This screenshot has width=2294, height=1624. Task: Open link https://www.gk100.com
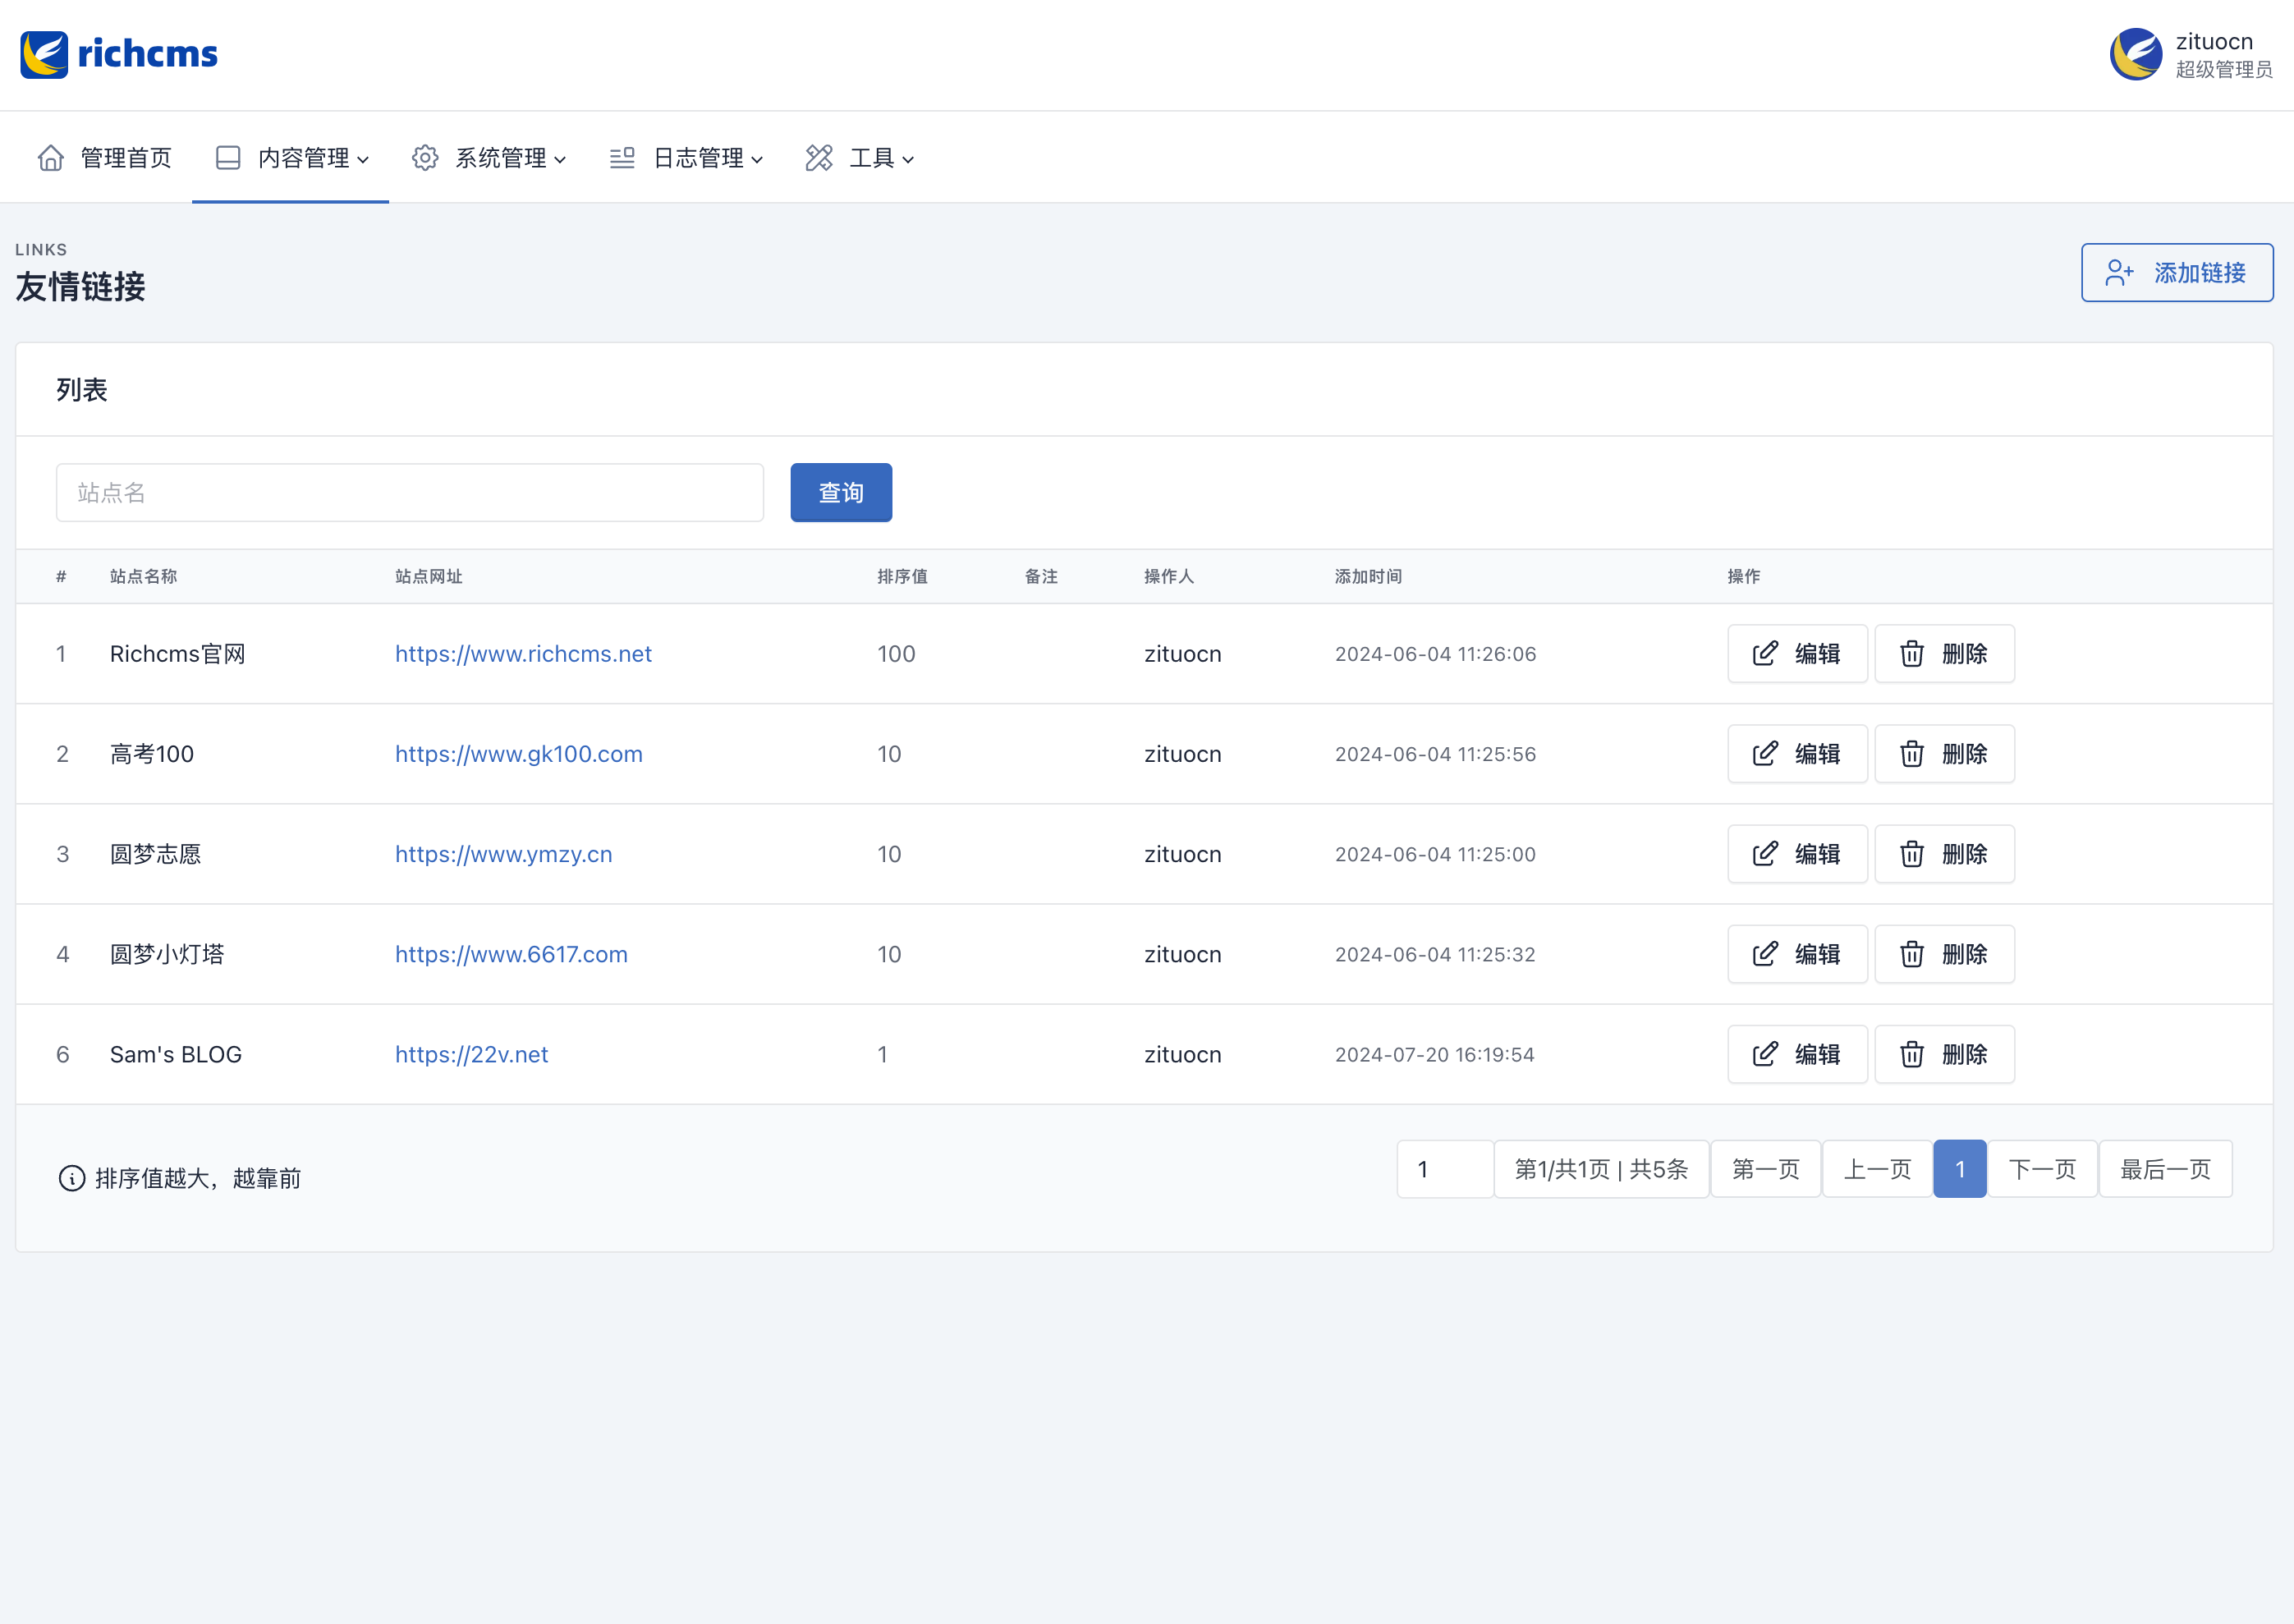click(519, 754)
